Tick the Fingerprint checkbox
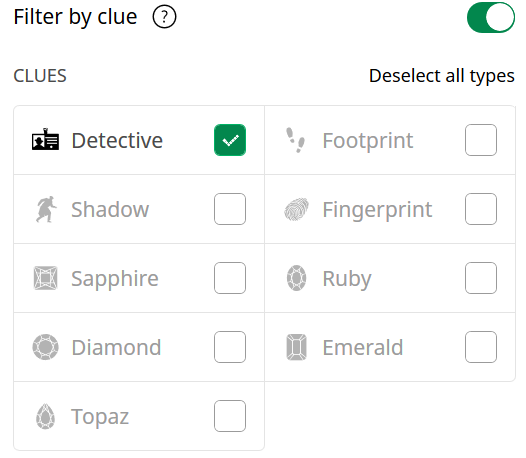The width and height of the screenshot is (526, 458). 481,209
